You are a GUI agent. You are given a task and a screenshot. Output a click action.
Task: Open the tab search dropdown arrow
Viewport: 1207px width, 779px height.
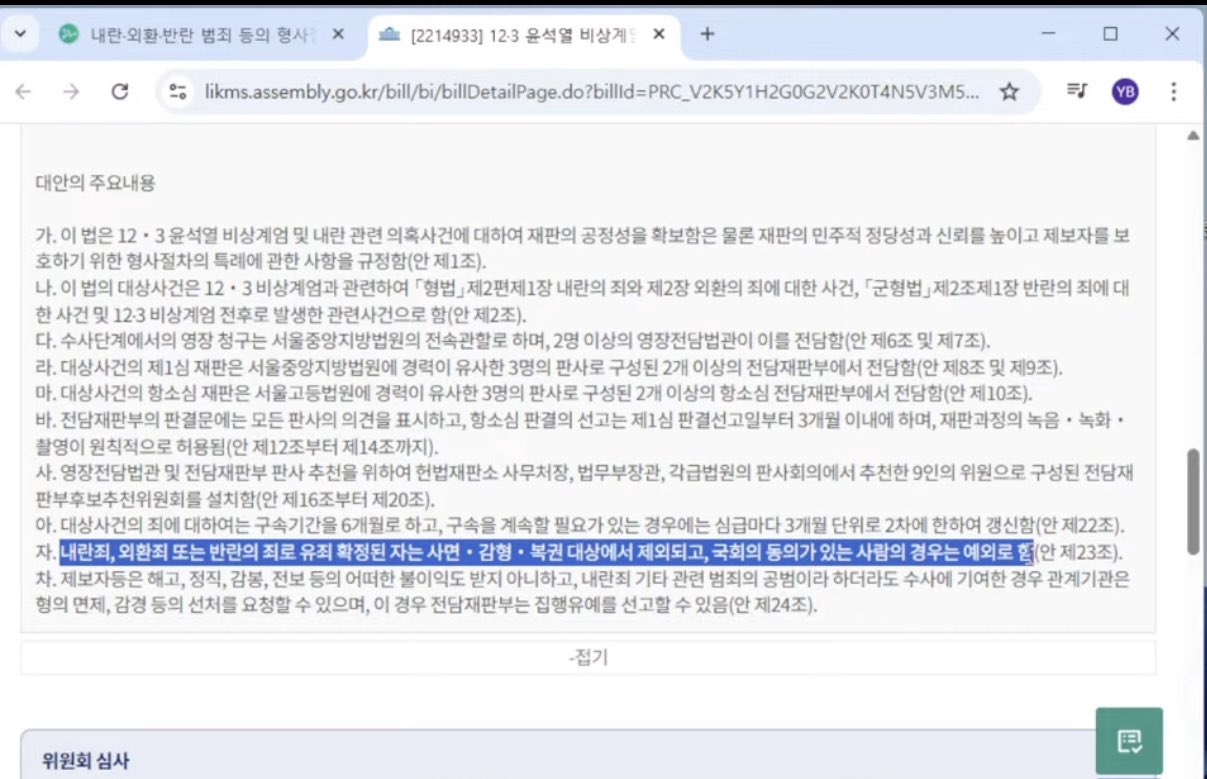[21, 34]
